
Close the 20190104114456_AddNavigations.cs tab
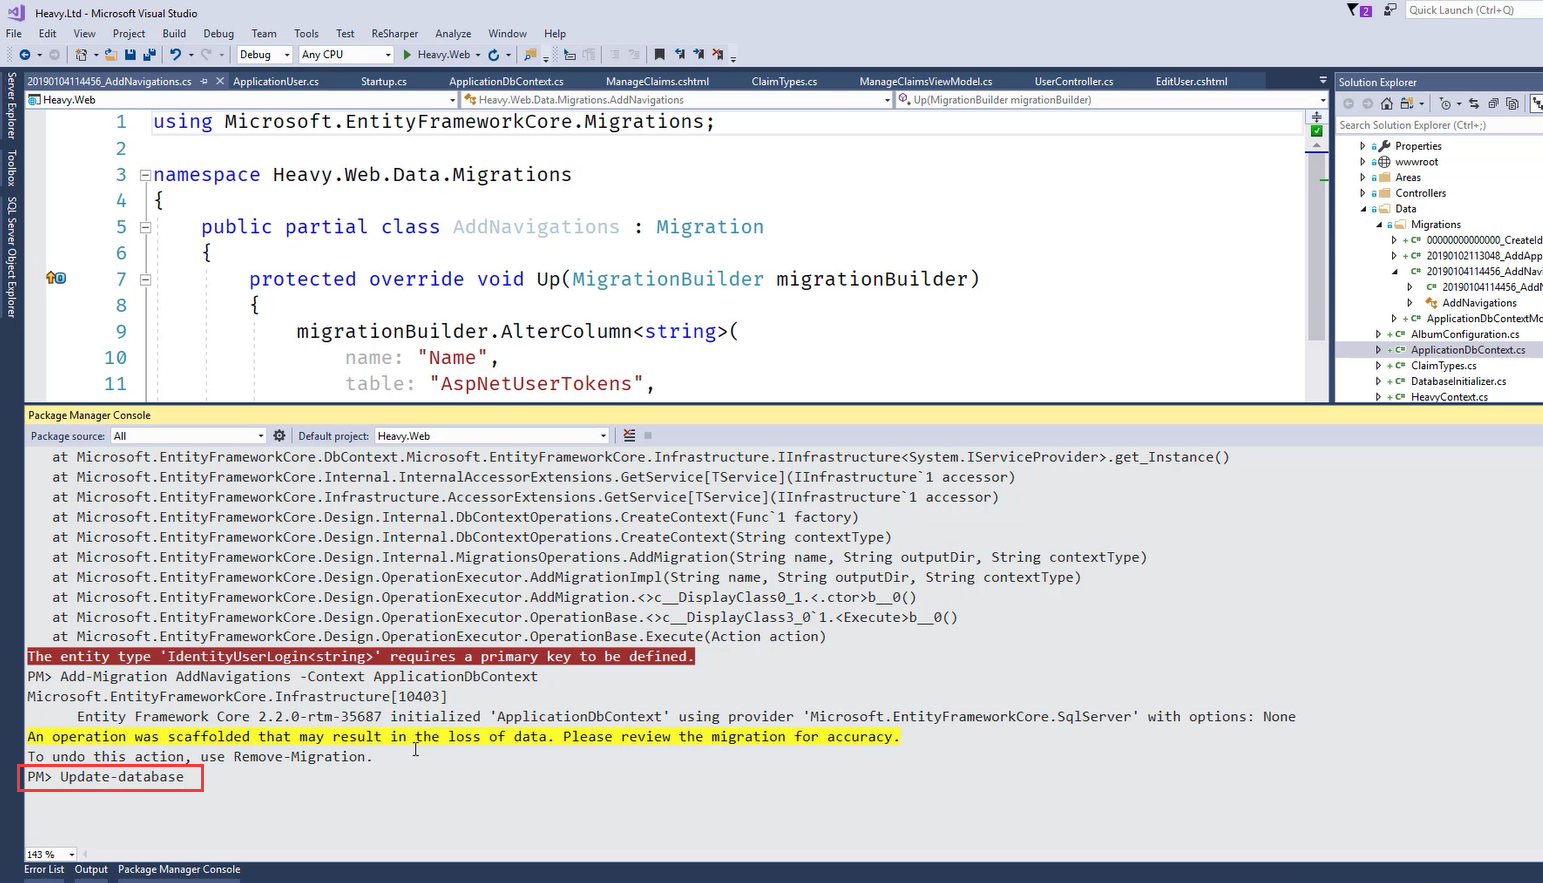tap(220, 81)
